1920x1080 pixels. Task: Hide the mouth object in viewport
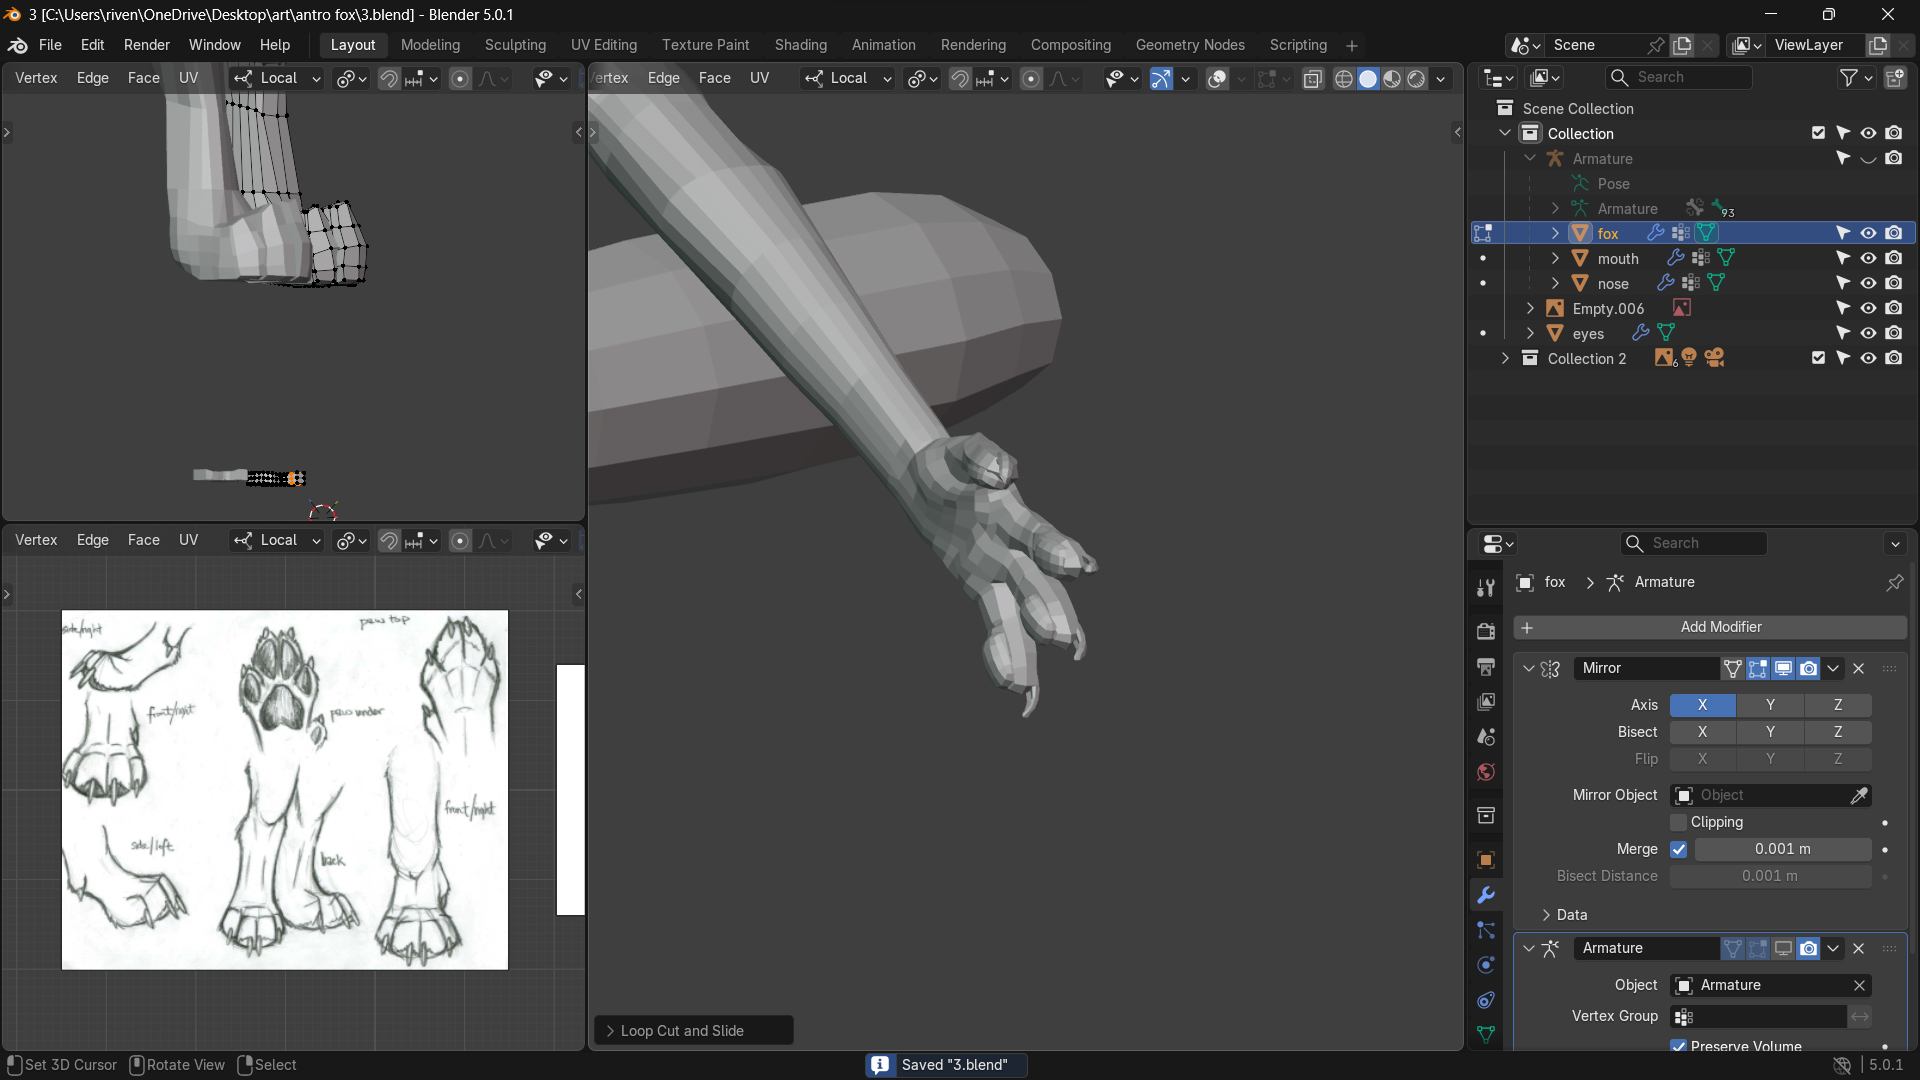(1868, 258)
